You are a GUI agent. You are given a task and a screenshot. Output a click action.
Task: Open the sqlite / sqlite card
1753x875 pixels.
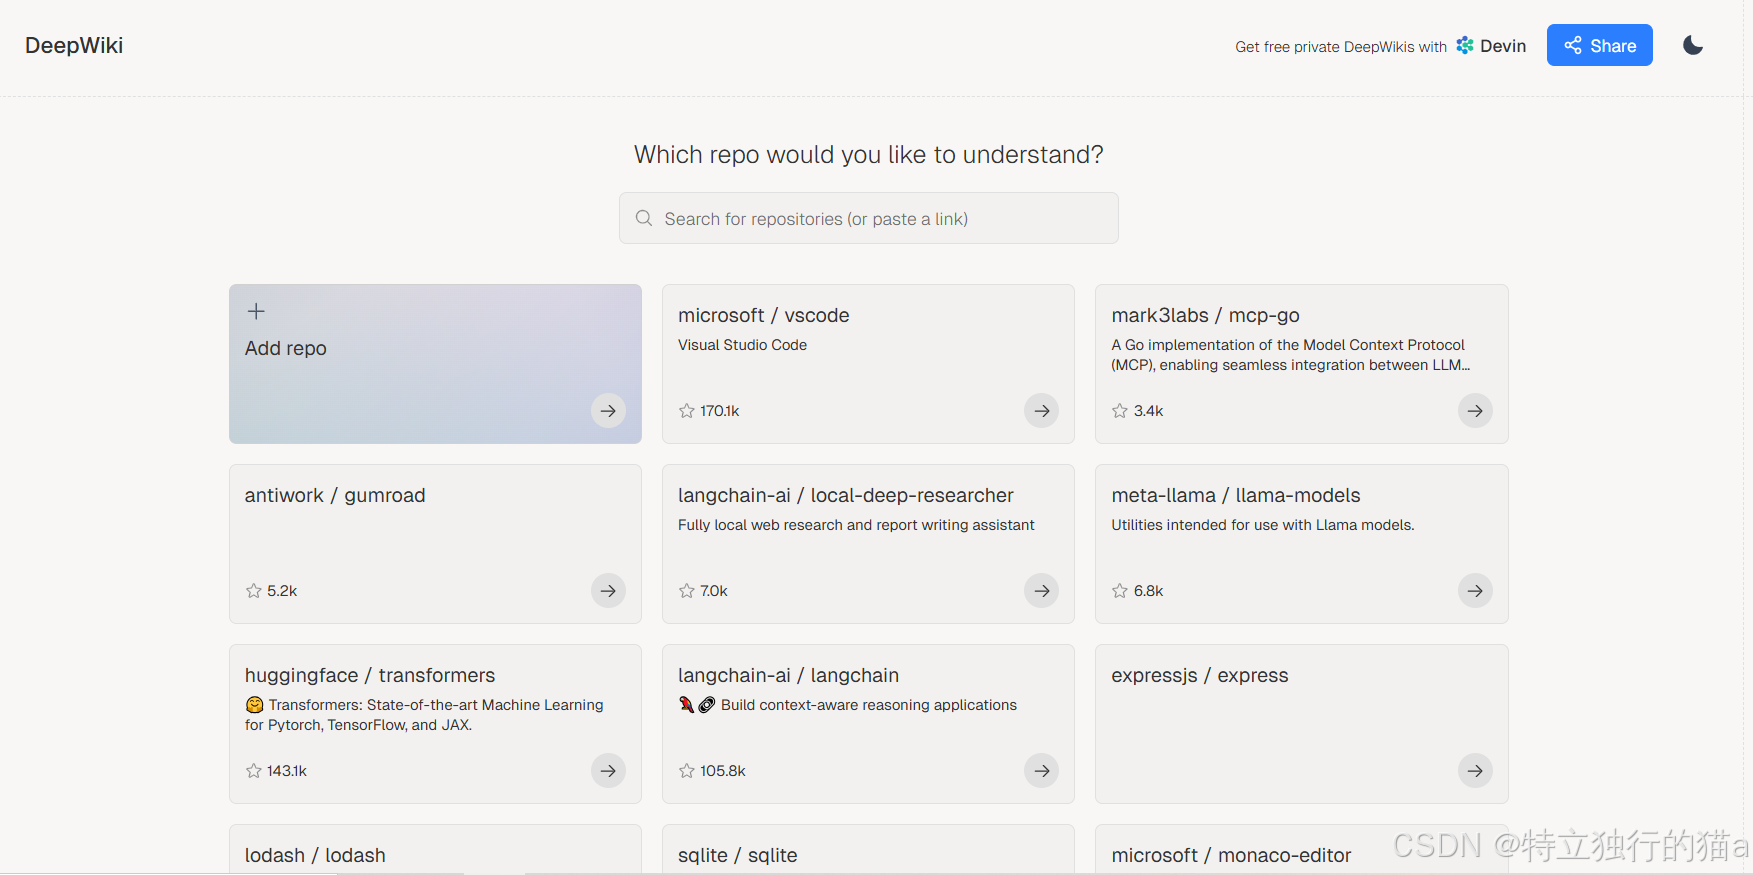point(868,850)
